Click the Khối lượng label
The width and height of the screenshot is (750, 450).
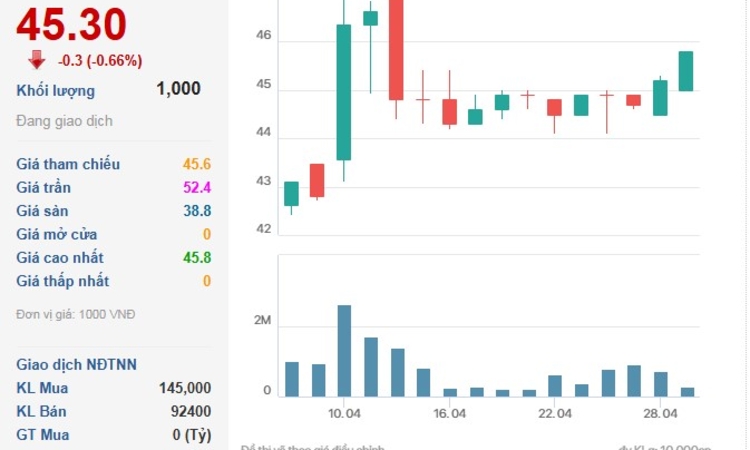pyautogui.click(x=56, y=91)
